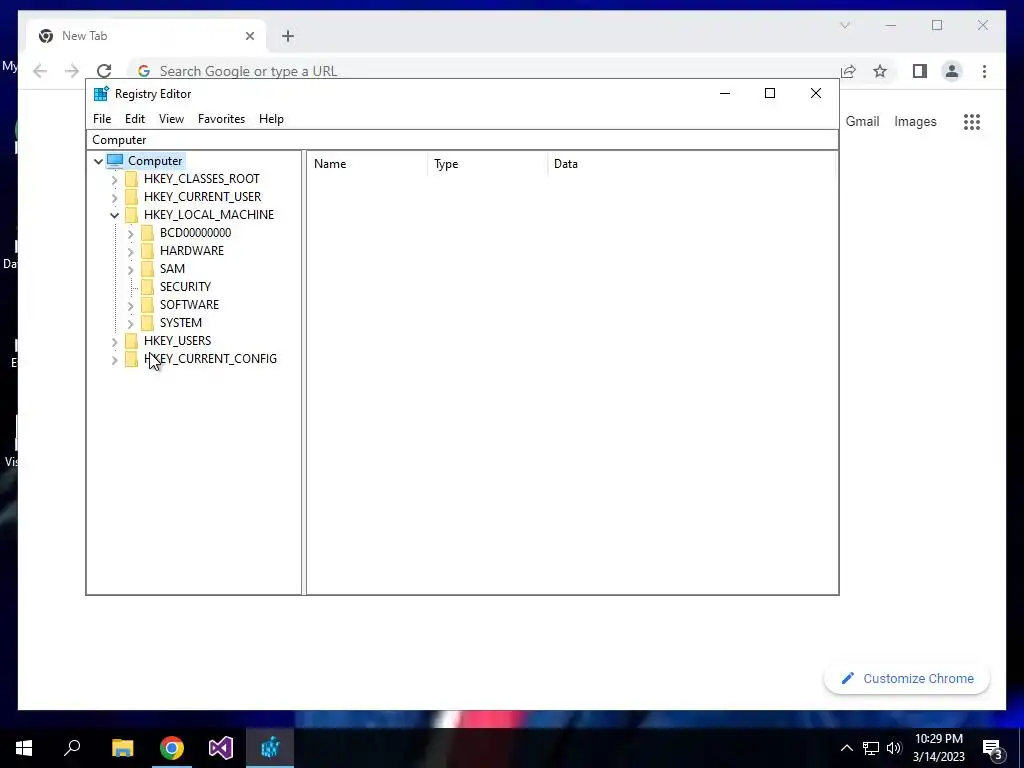Open Chrome tab search dropdown arrow

[845, 25]
